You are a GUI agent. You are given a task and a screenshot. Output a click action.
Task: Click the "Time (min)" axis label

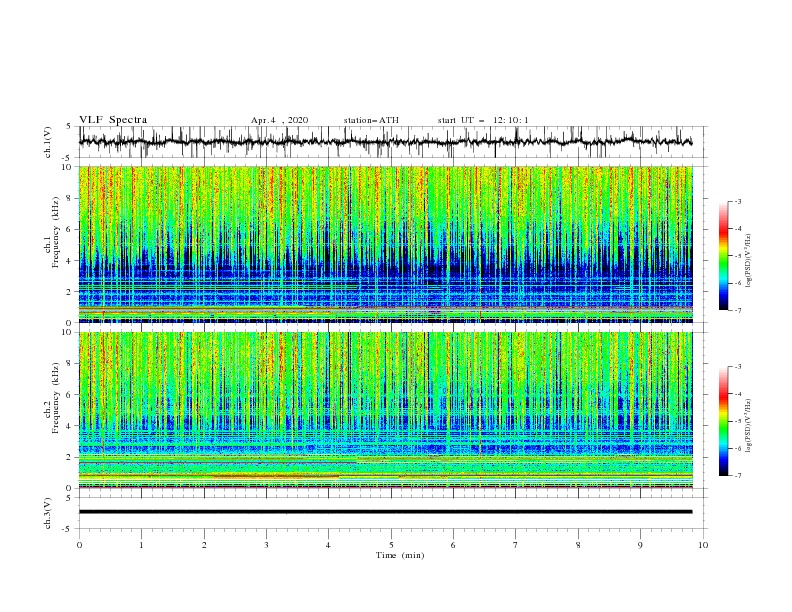pyautogui.click(x=400, y=555)
